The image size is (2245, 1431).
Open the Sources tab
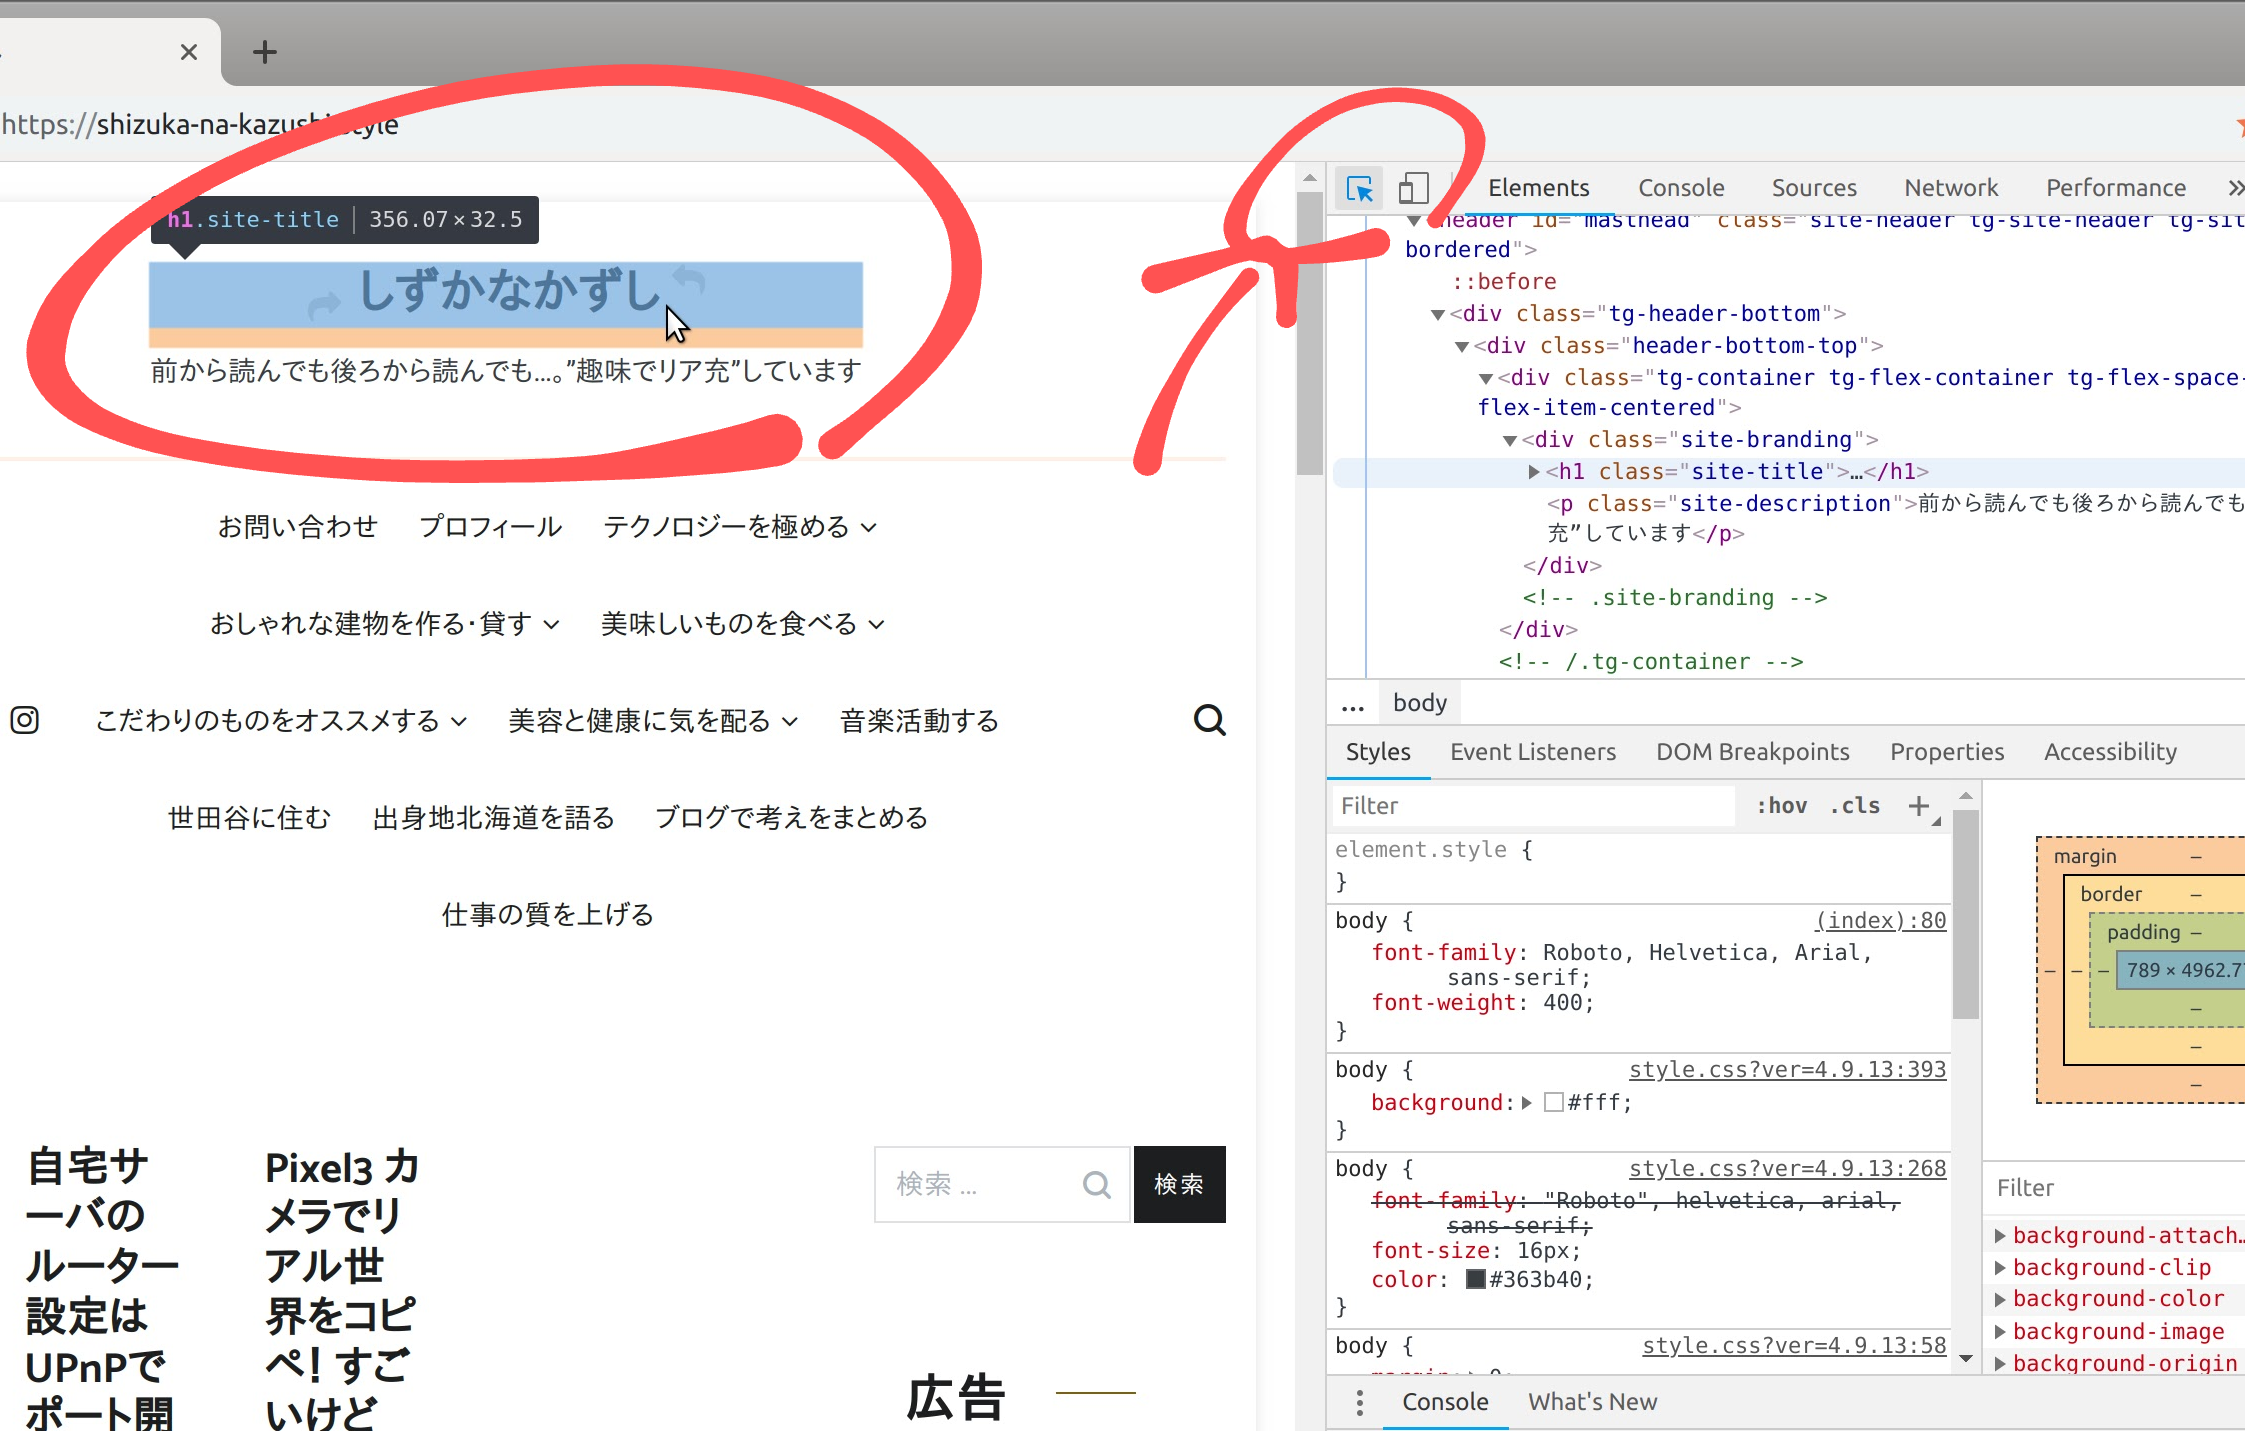pyautogui.click(x=1814, y=188)
